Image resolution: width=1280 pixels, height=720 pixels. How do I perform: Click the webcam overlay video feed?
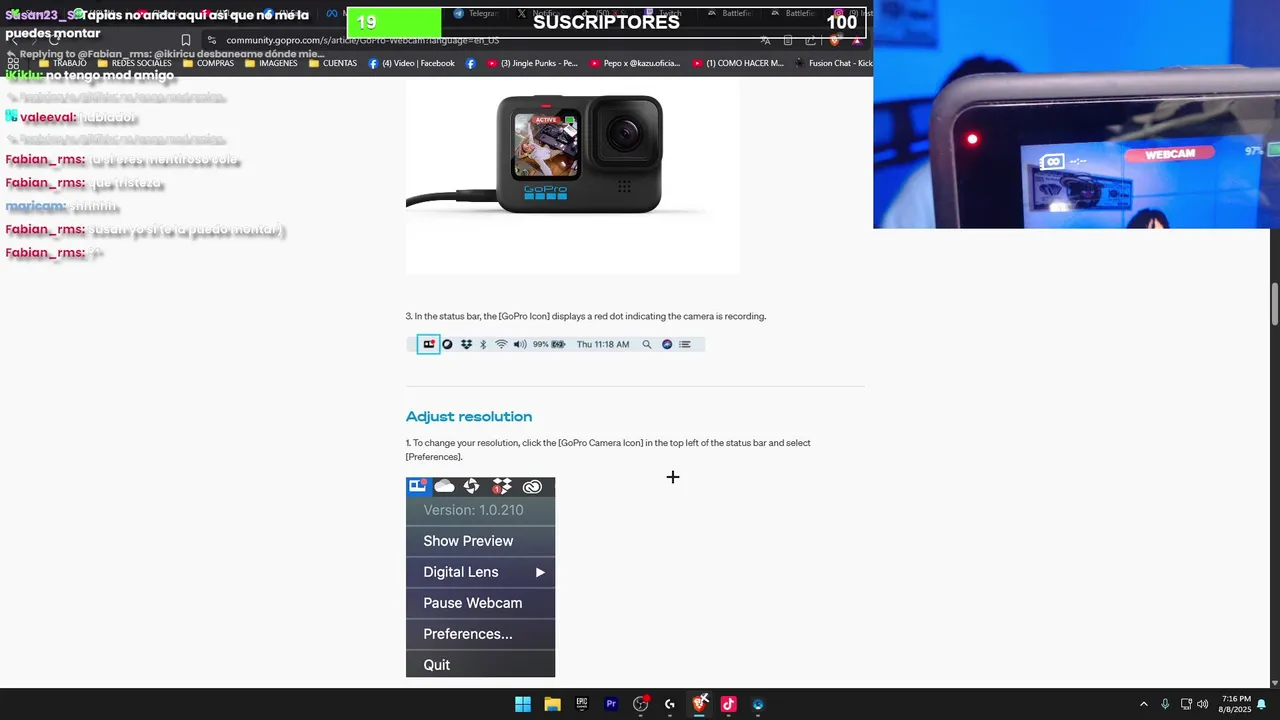coord(1077,114)
